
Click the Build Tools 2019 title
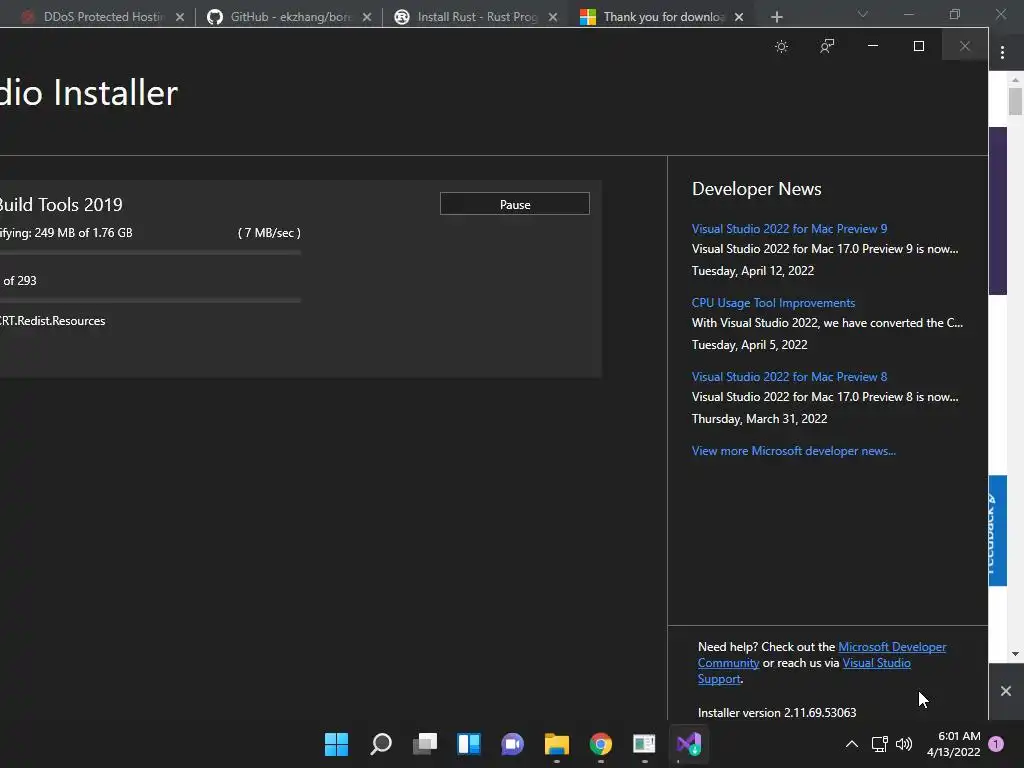coord(61,204)
